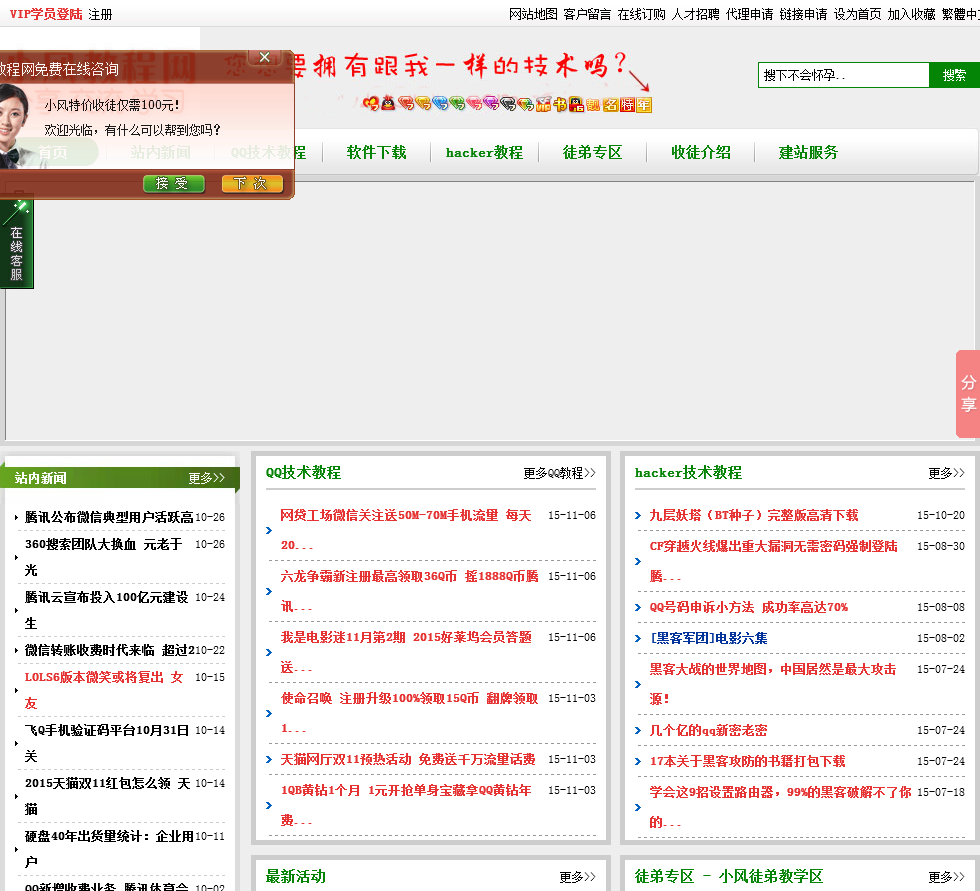Focus the search input field
The image size is (980, 891).
tap(843, 76)
